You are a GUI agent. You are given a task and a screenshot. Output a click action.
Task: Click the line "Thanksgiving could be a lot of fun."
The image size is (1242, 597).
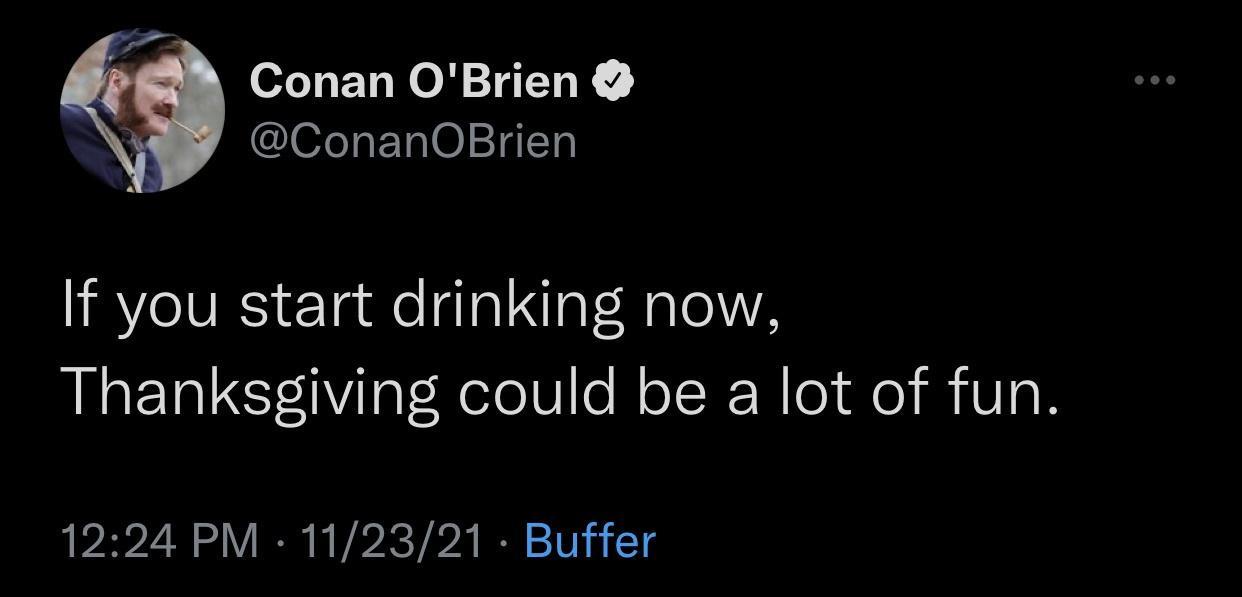click(x=561, y=393)
